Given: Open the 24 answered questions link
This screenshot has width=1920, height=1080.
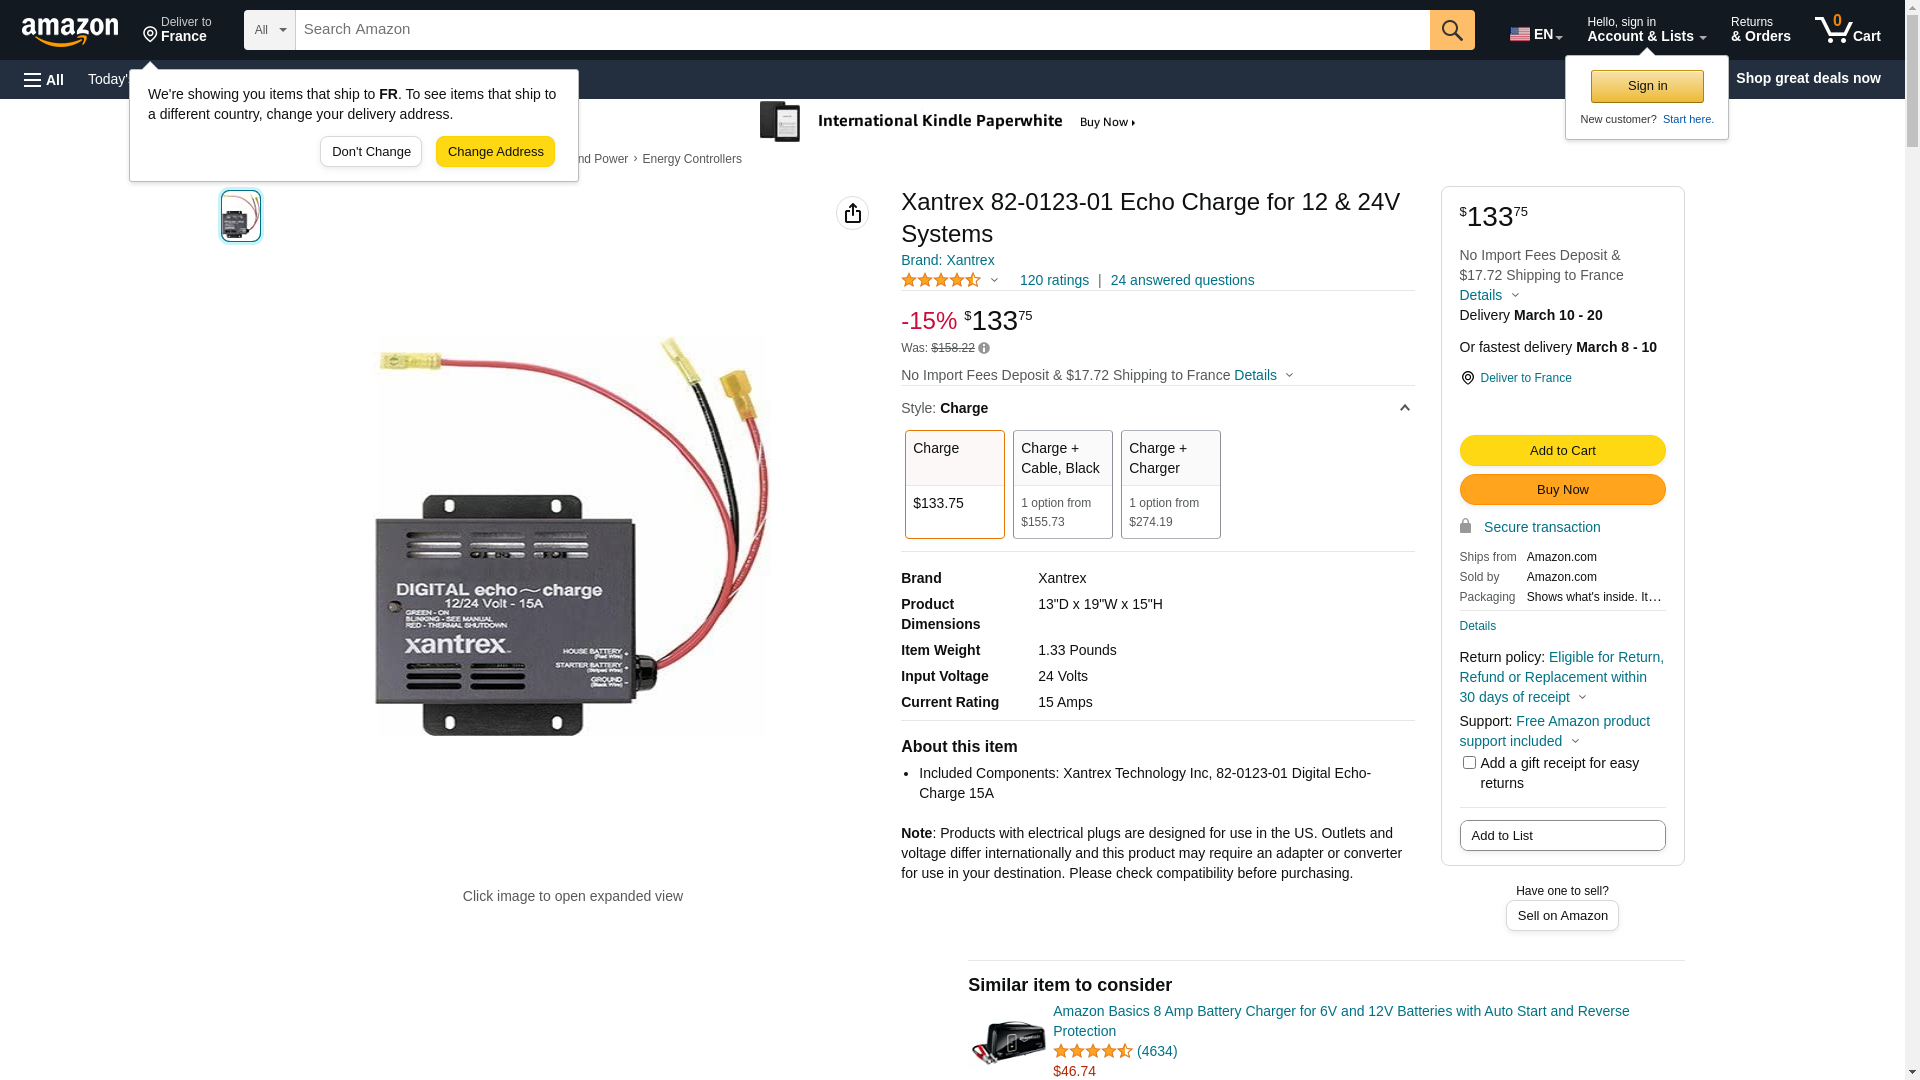Looking at the screenshot, I should tap(1182, 281).
